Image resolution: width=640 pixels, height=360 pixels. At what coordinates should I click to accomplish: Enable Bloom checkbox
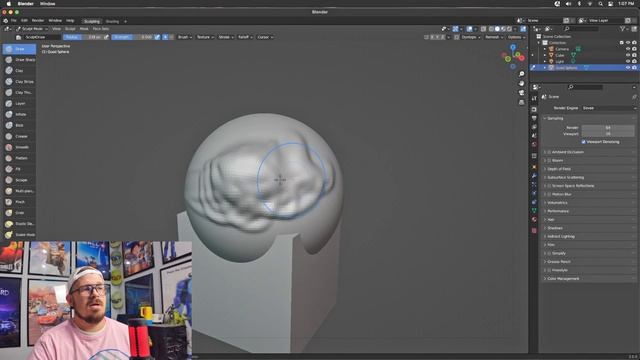click(x=549, y=160)
